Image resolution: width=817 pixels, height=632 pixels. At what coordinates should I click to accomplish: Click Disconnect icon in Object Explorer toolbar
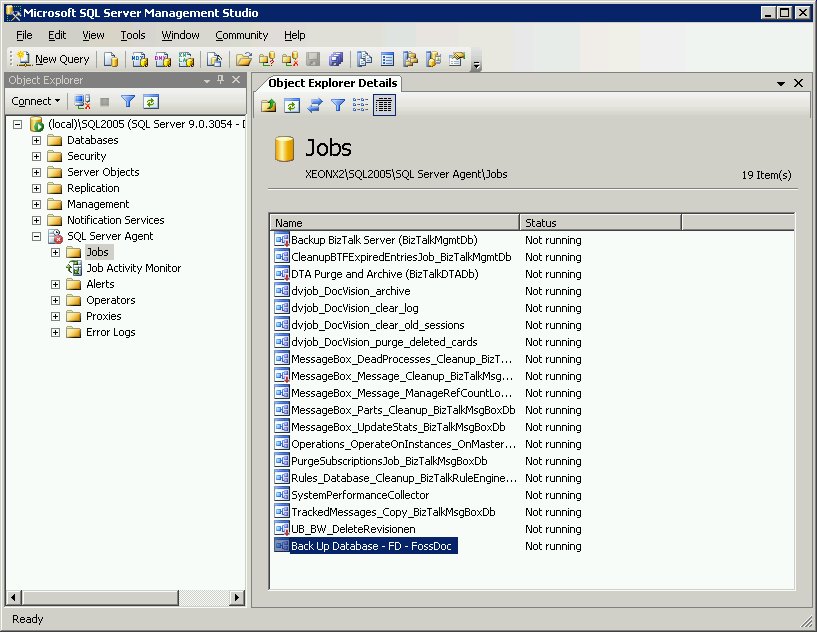pos(82,102)
